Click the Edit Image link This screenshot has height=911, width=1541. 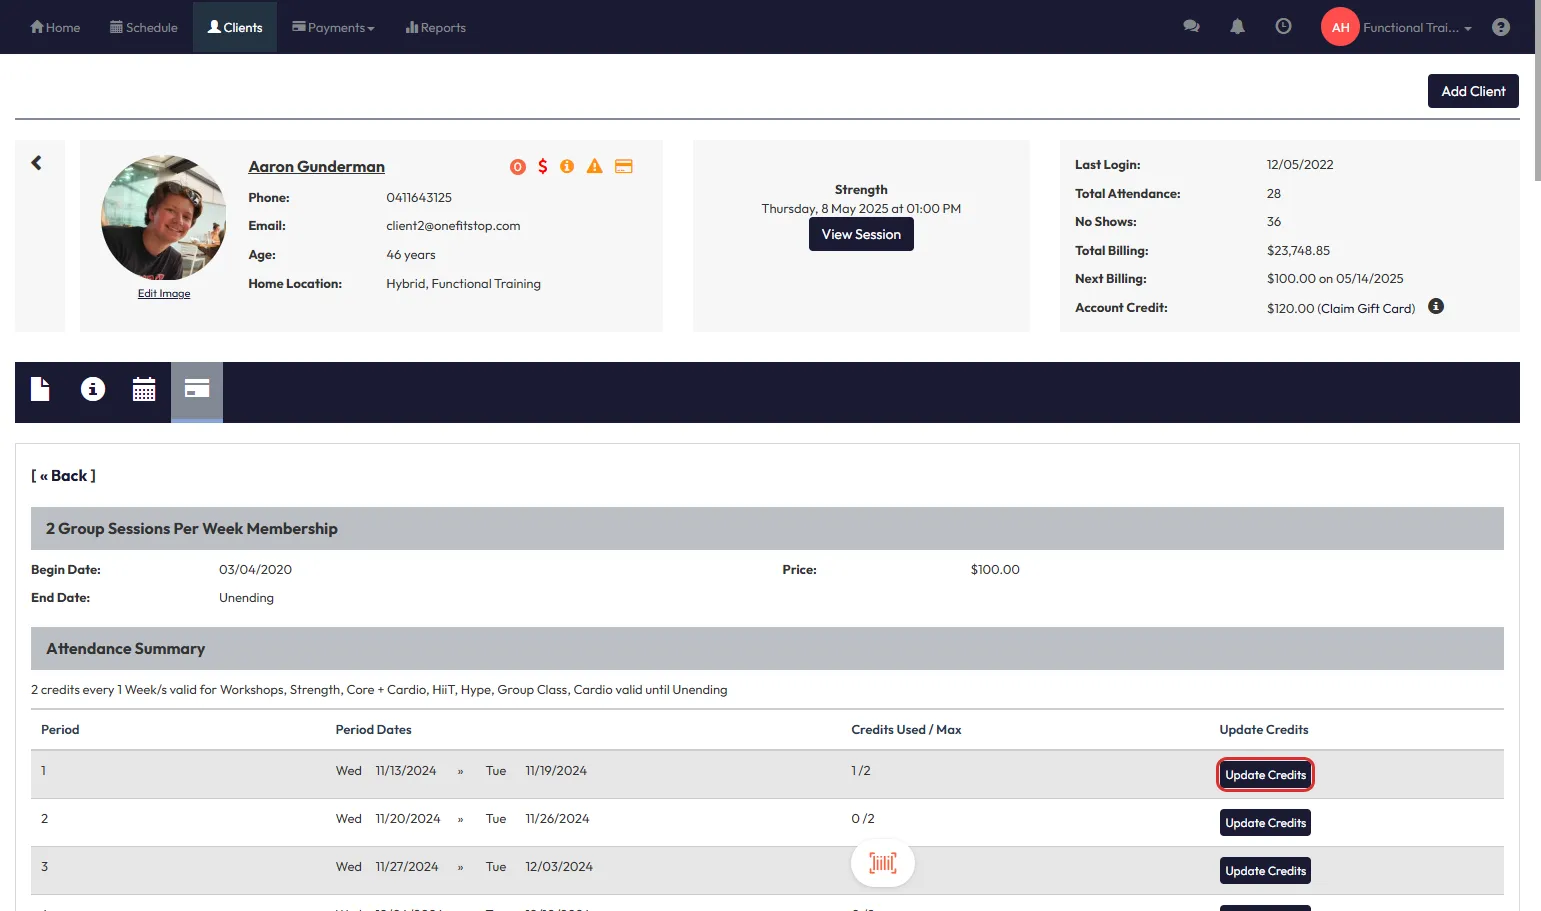(x=164, y=294)
